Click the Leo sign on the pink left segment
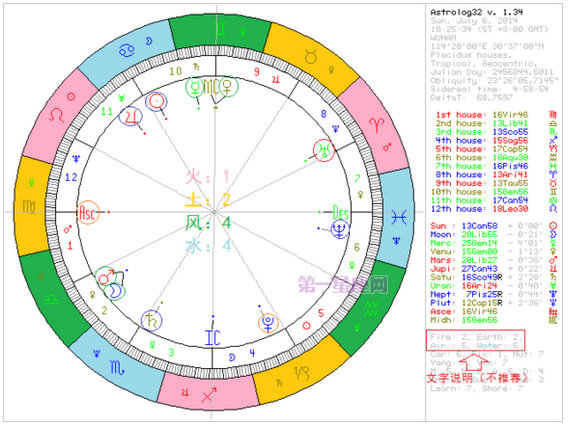This screenshot has width=568, height=425. click(x=56, y=115)
